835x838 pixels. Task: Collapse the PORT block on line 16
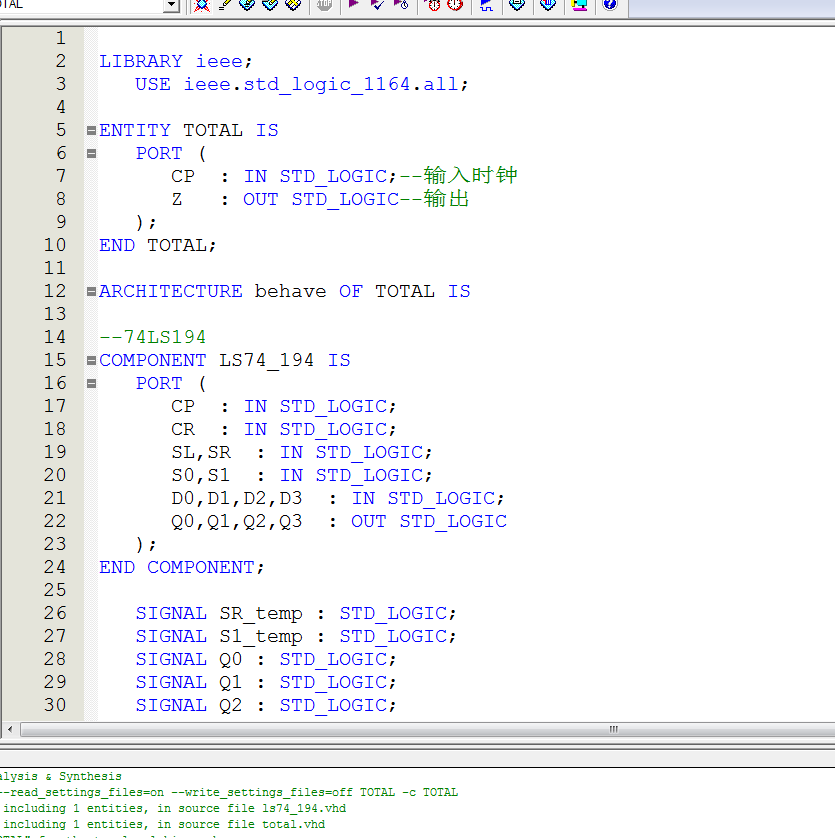click(91, 383)
